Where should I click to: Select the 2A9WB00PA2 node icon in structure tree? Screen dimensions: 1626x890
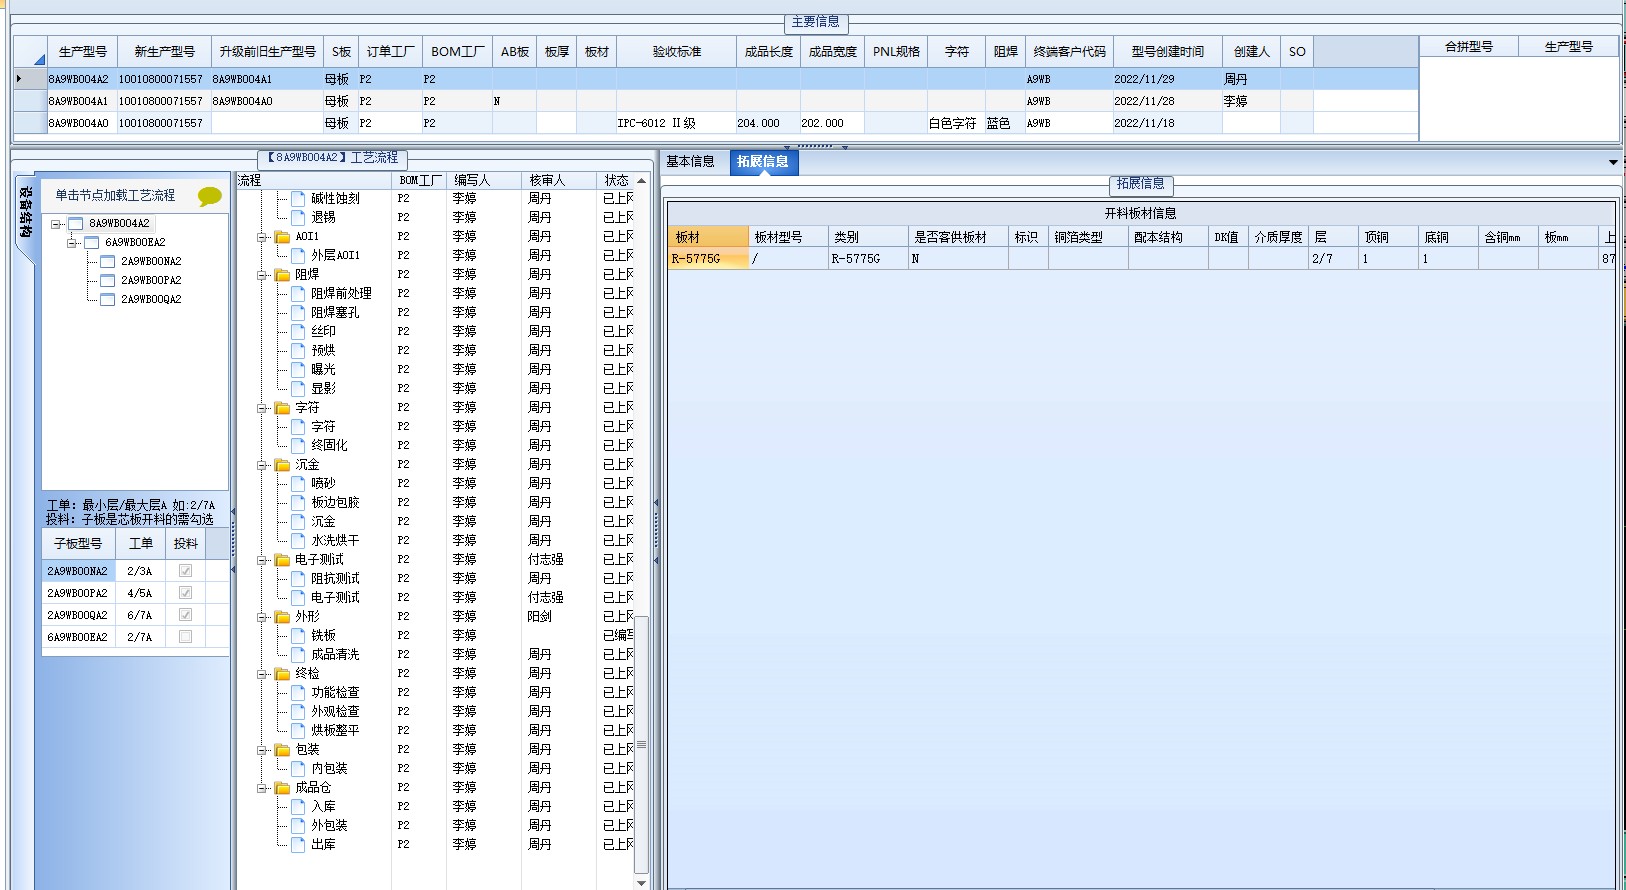click(x=108, y=280)
